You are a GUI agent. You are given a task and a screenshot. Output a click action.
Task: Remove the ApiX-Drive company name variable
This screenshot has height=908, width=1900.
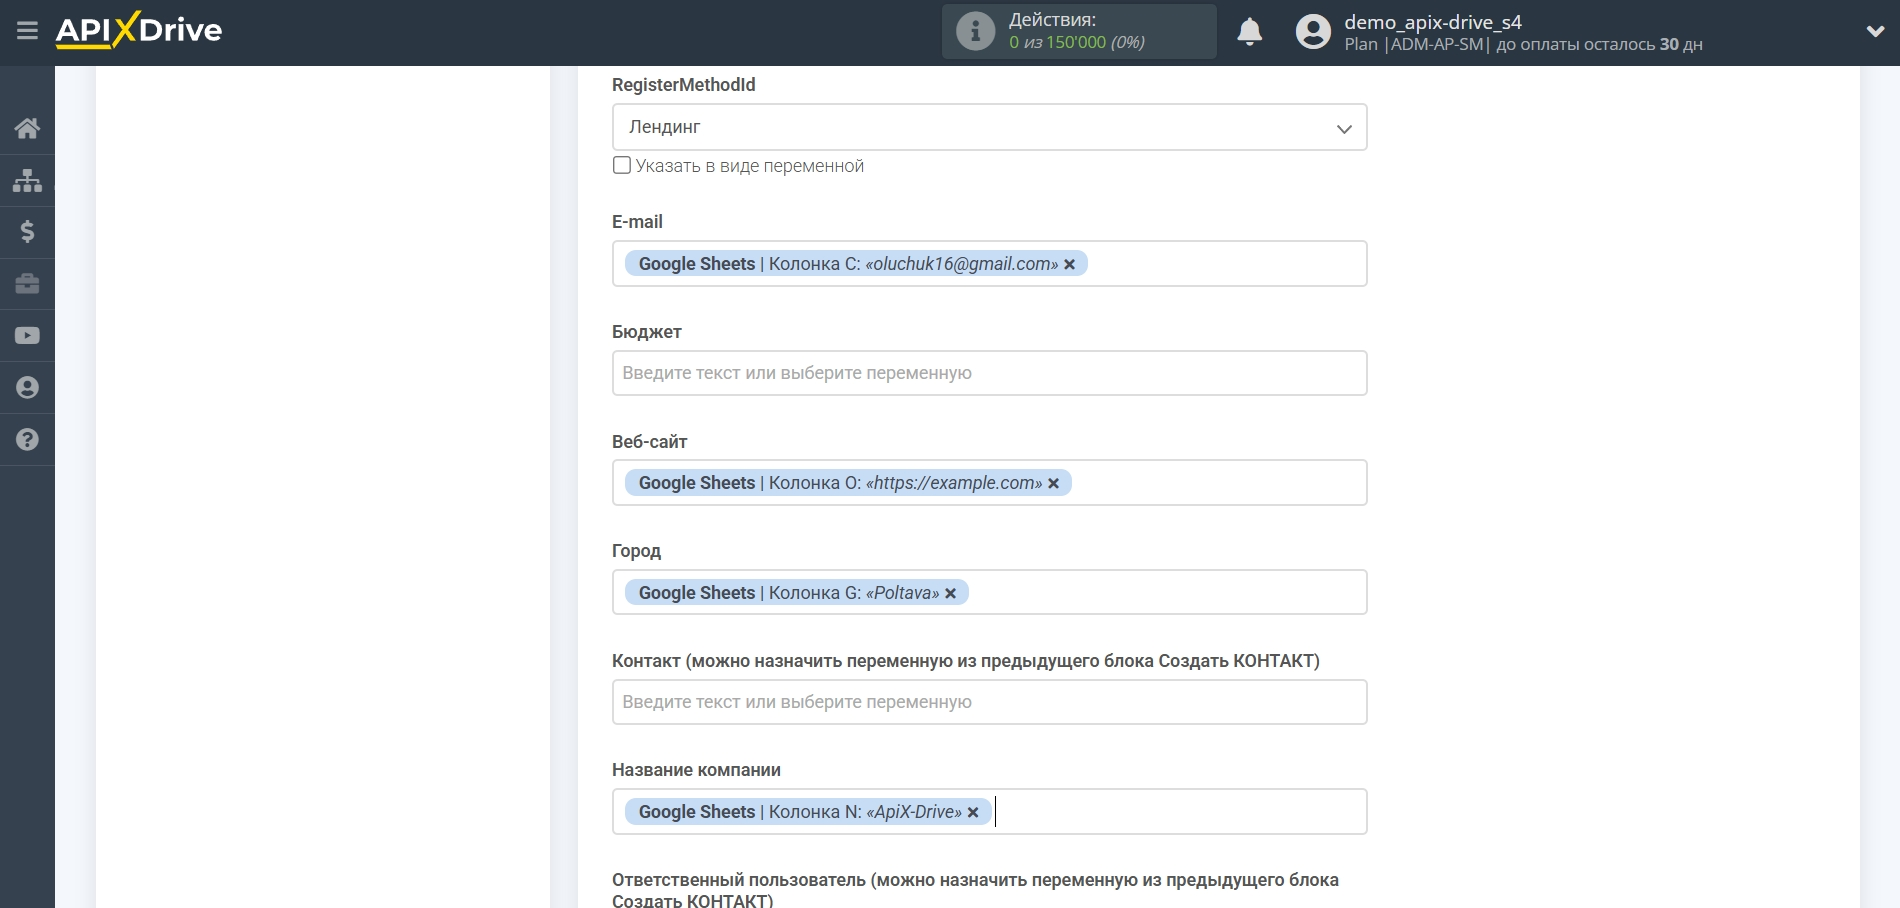[973, 813]
